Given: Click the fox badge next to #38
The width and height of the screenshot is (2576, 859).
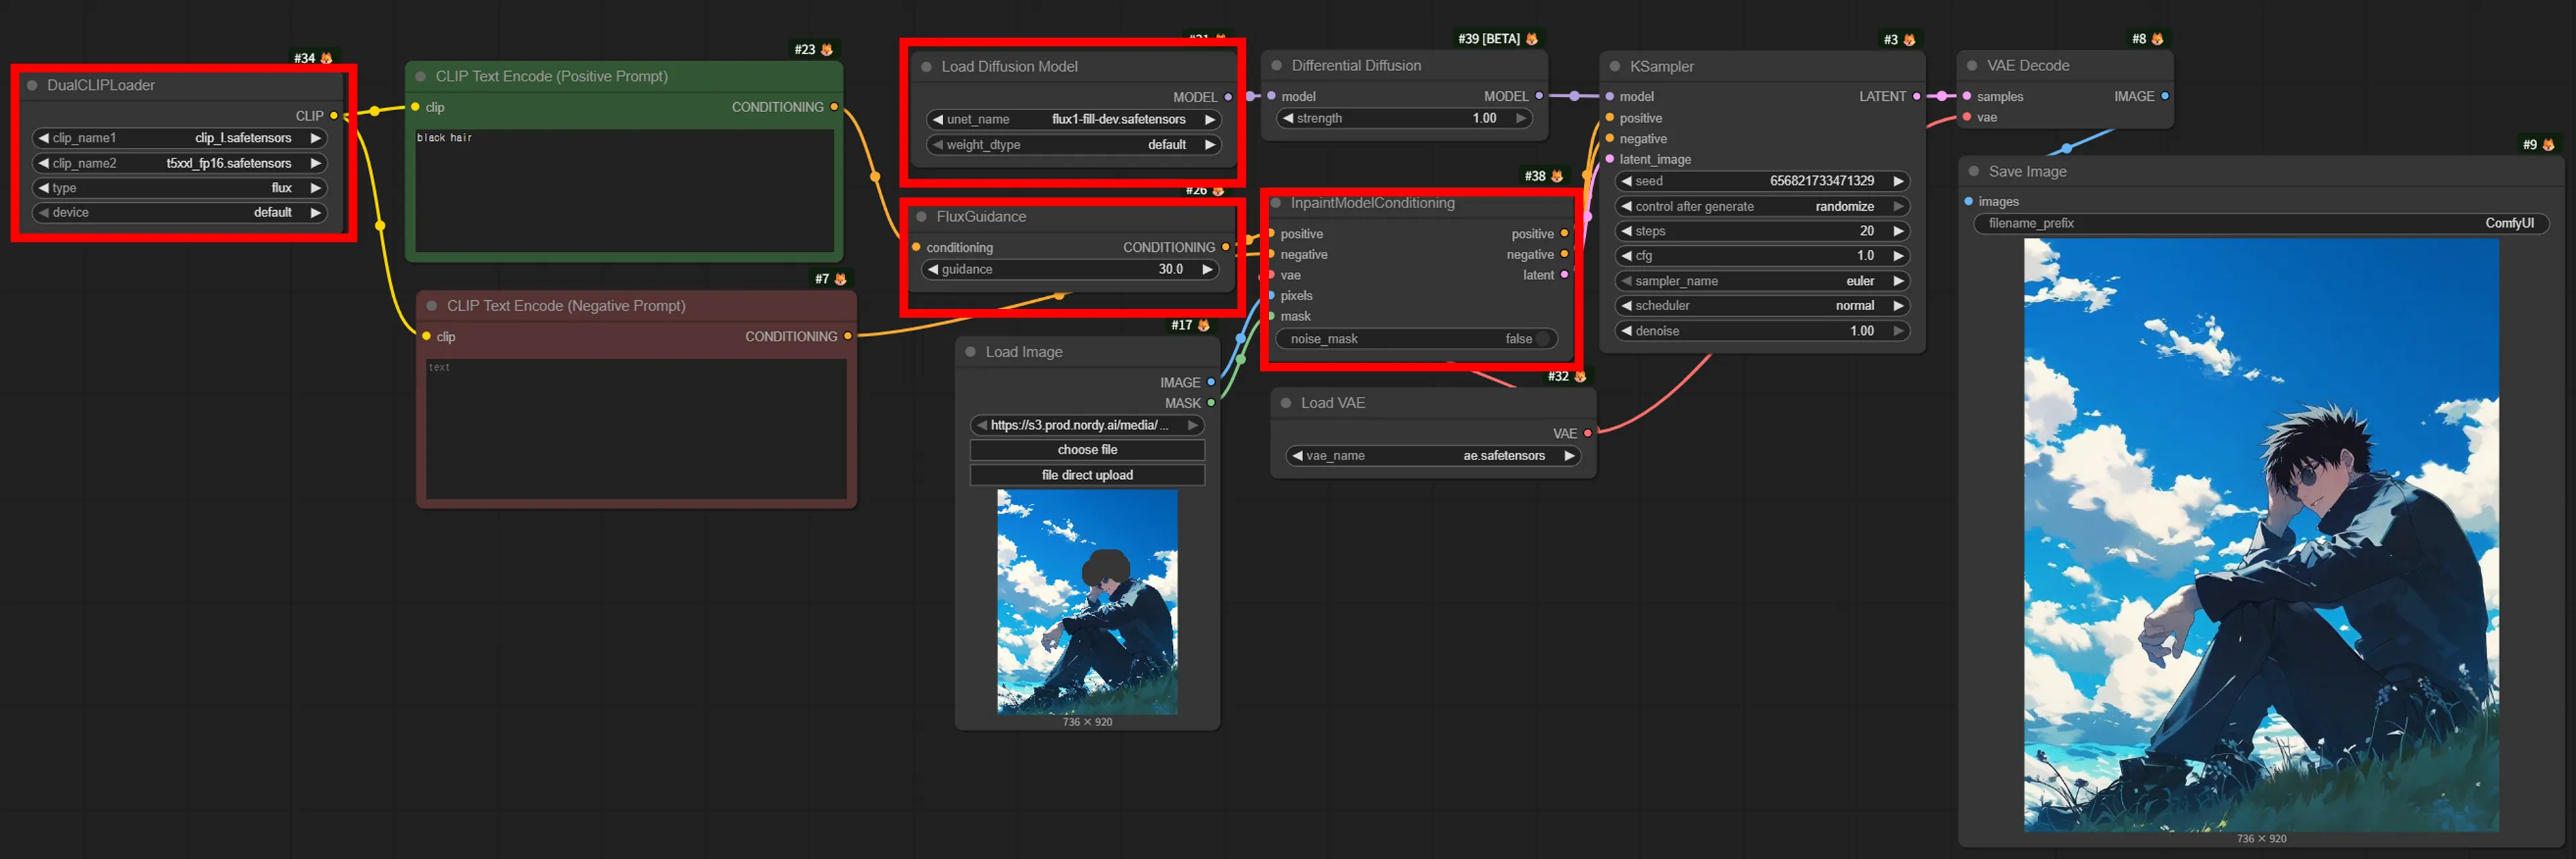Looking at the screenshot, I should click(1557, 176).
